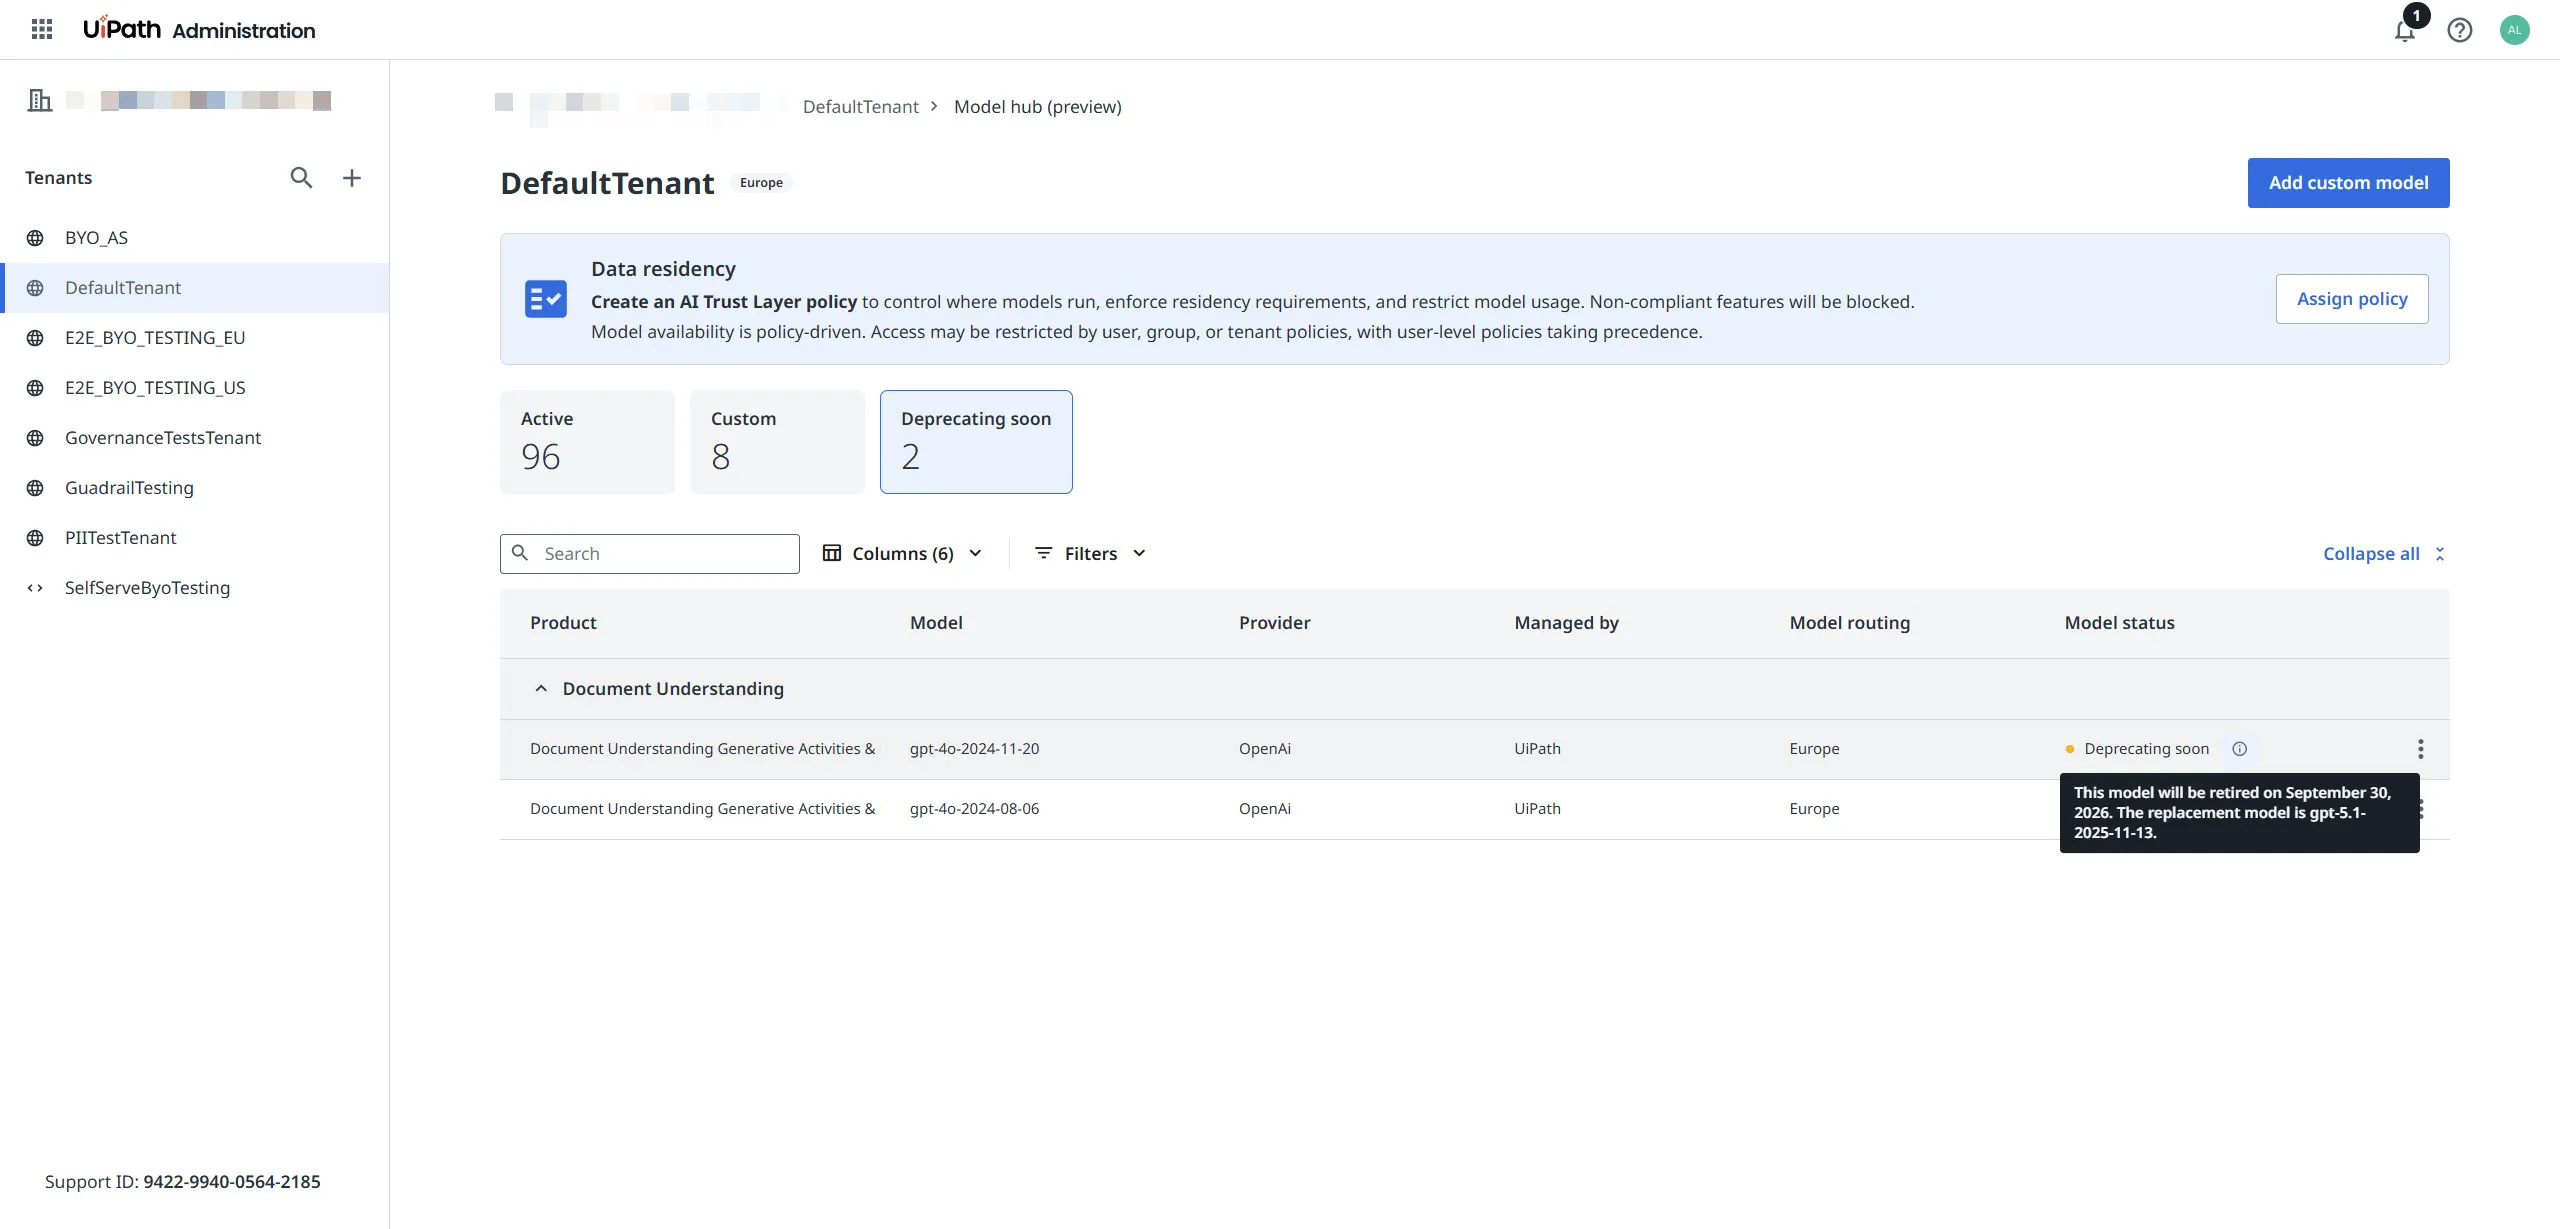The image size is (2560, 1229).
Task: Click the organization building icon
Action: [x=40, y=100]
